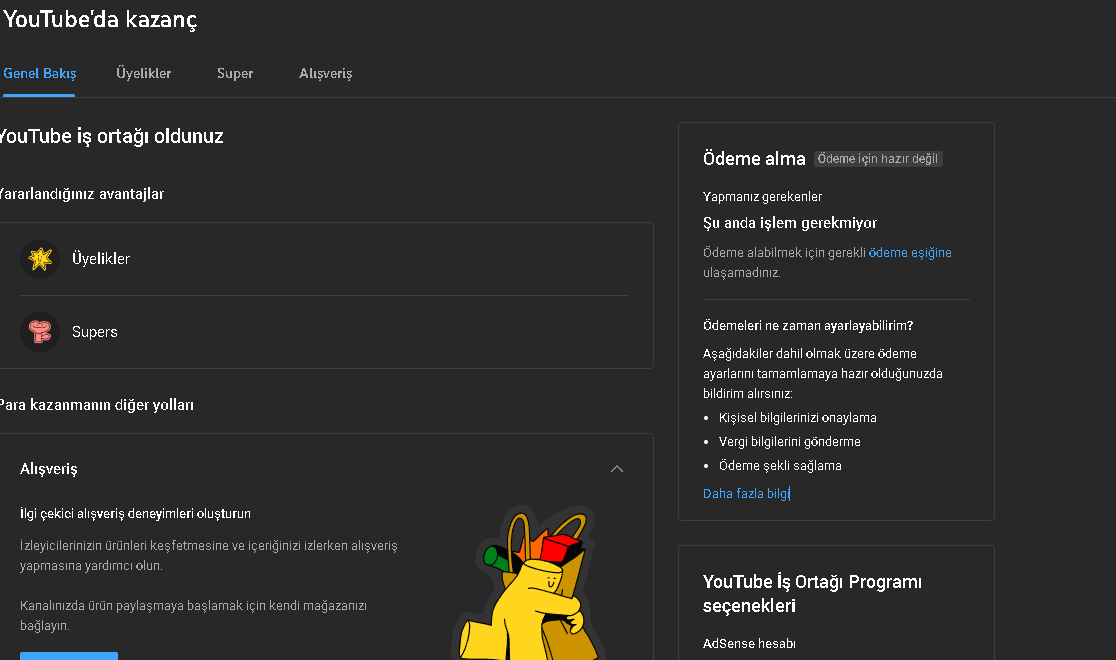The width and height of the screenshot is (1116, 660).
Task: Select the Üyelikler advantage row text
Action: (101, 258)
